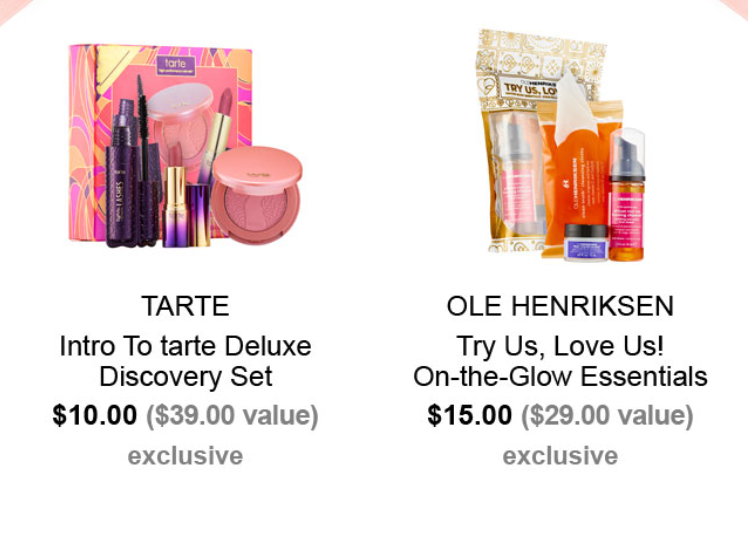748x534 pixels.
Task: Click the $15.00 price text
Action: (x=469, y=415)
